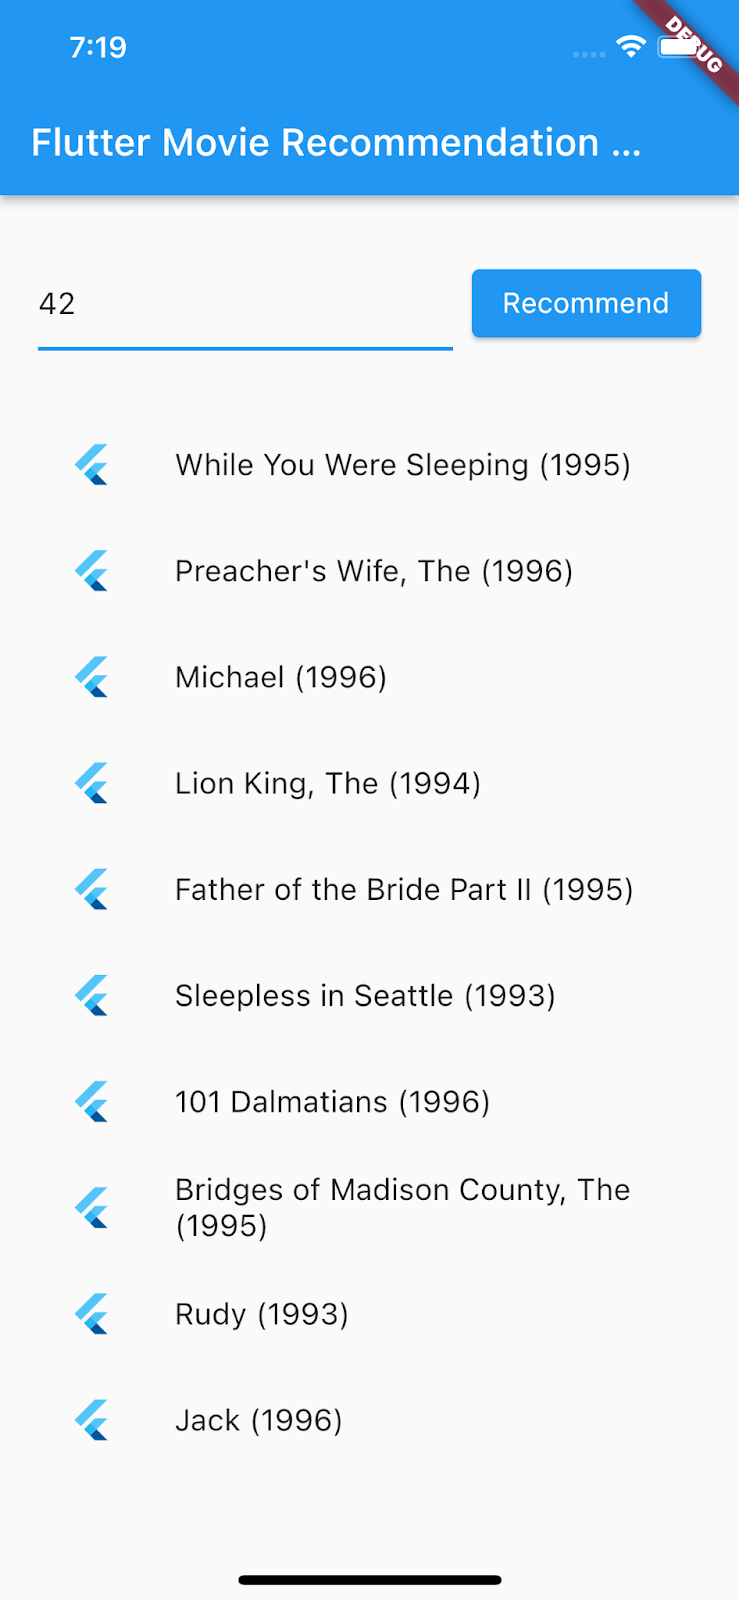Click the Flutter icon beside Rudy (1993)
Image resolution: width=739 pixels, height=1600 pixels.
(x=92, y=1314)
